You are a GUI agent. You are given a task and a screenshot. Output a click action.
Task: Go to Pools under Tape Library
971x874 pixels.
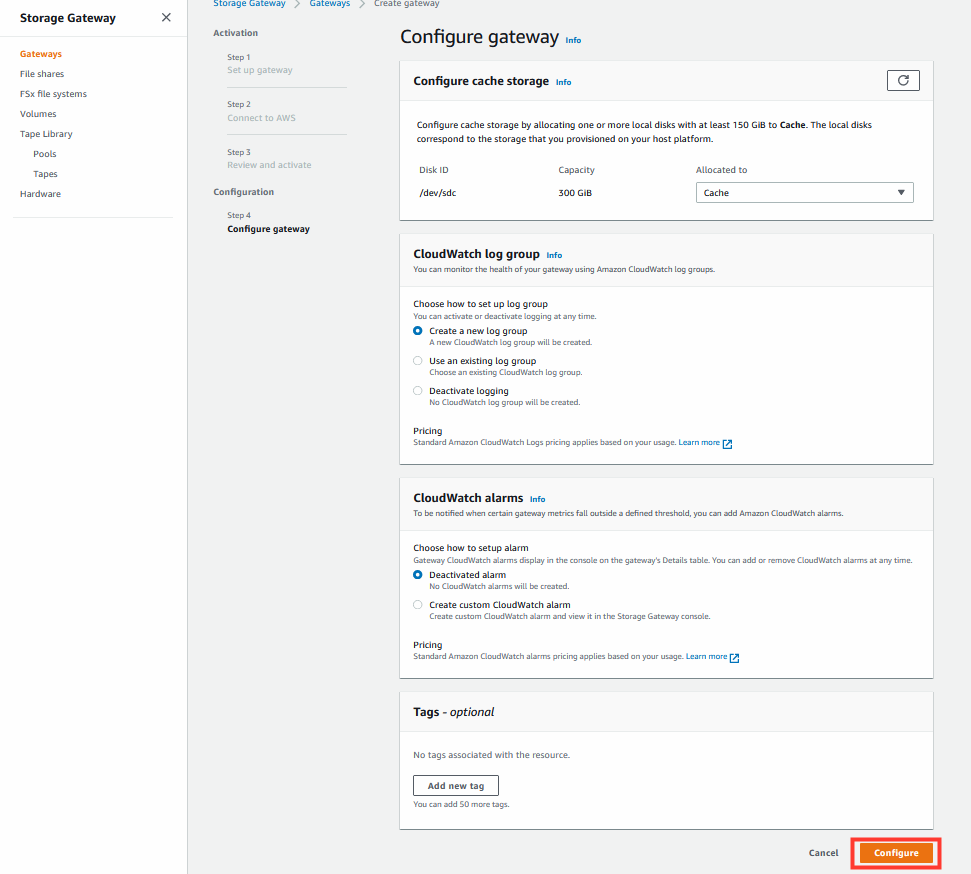pyautogui.click(x=45, y=154)
